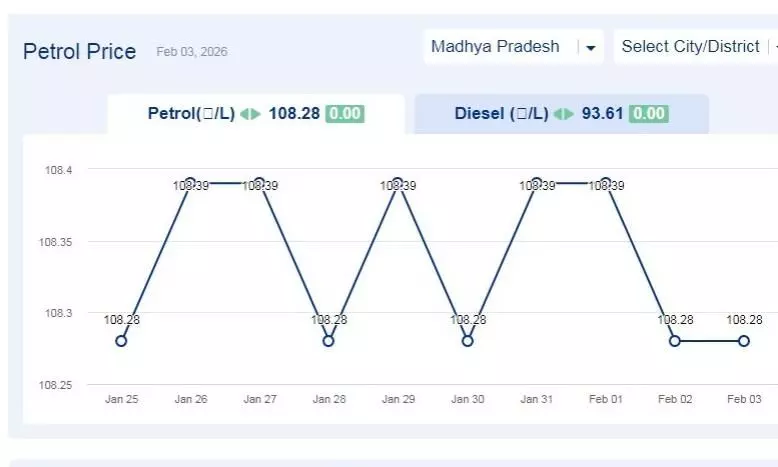Click the Jan 30 data point marker
This screenshot has height=467, width=778.
point(467,341)
